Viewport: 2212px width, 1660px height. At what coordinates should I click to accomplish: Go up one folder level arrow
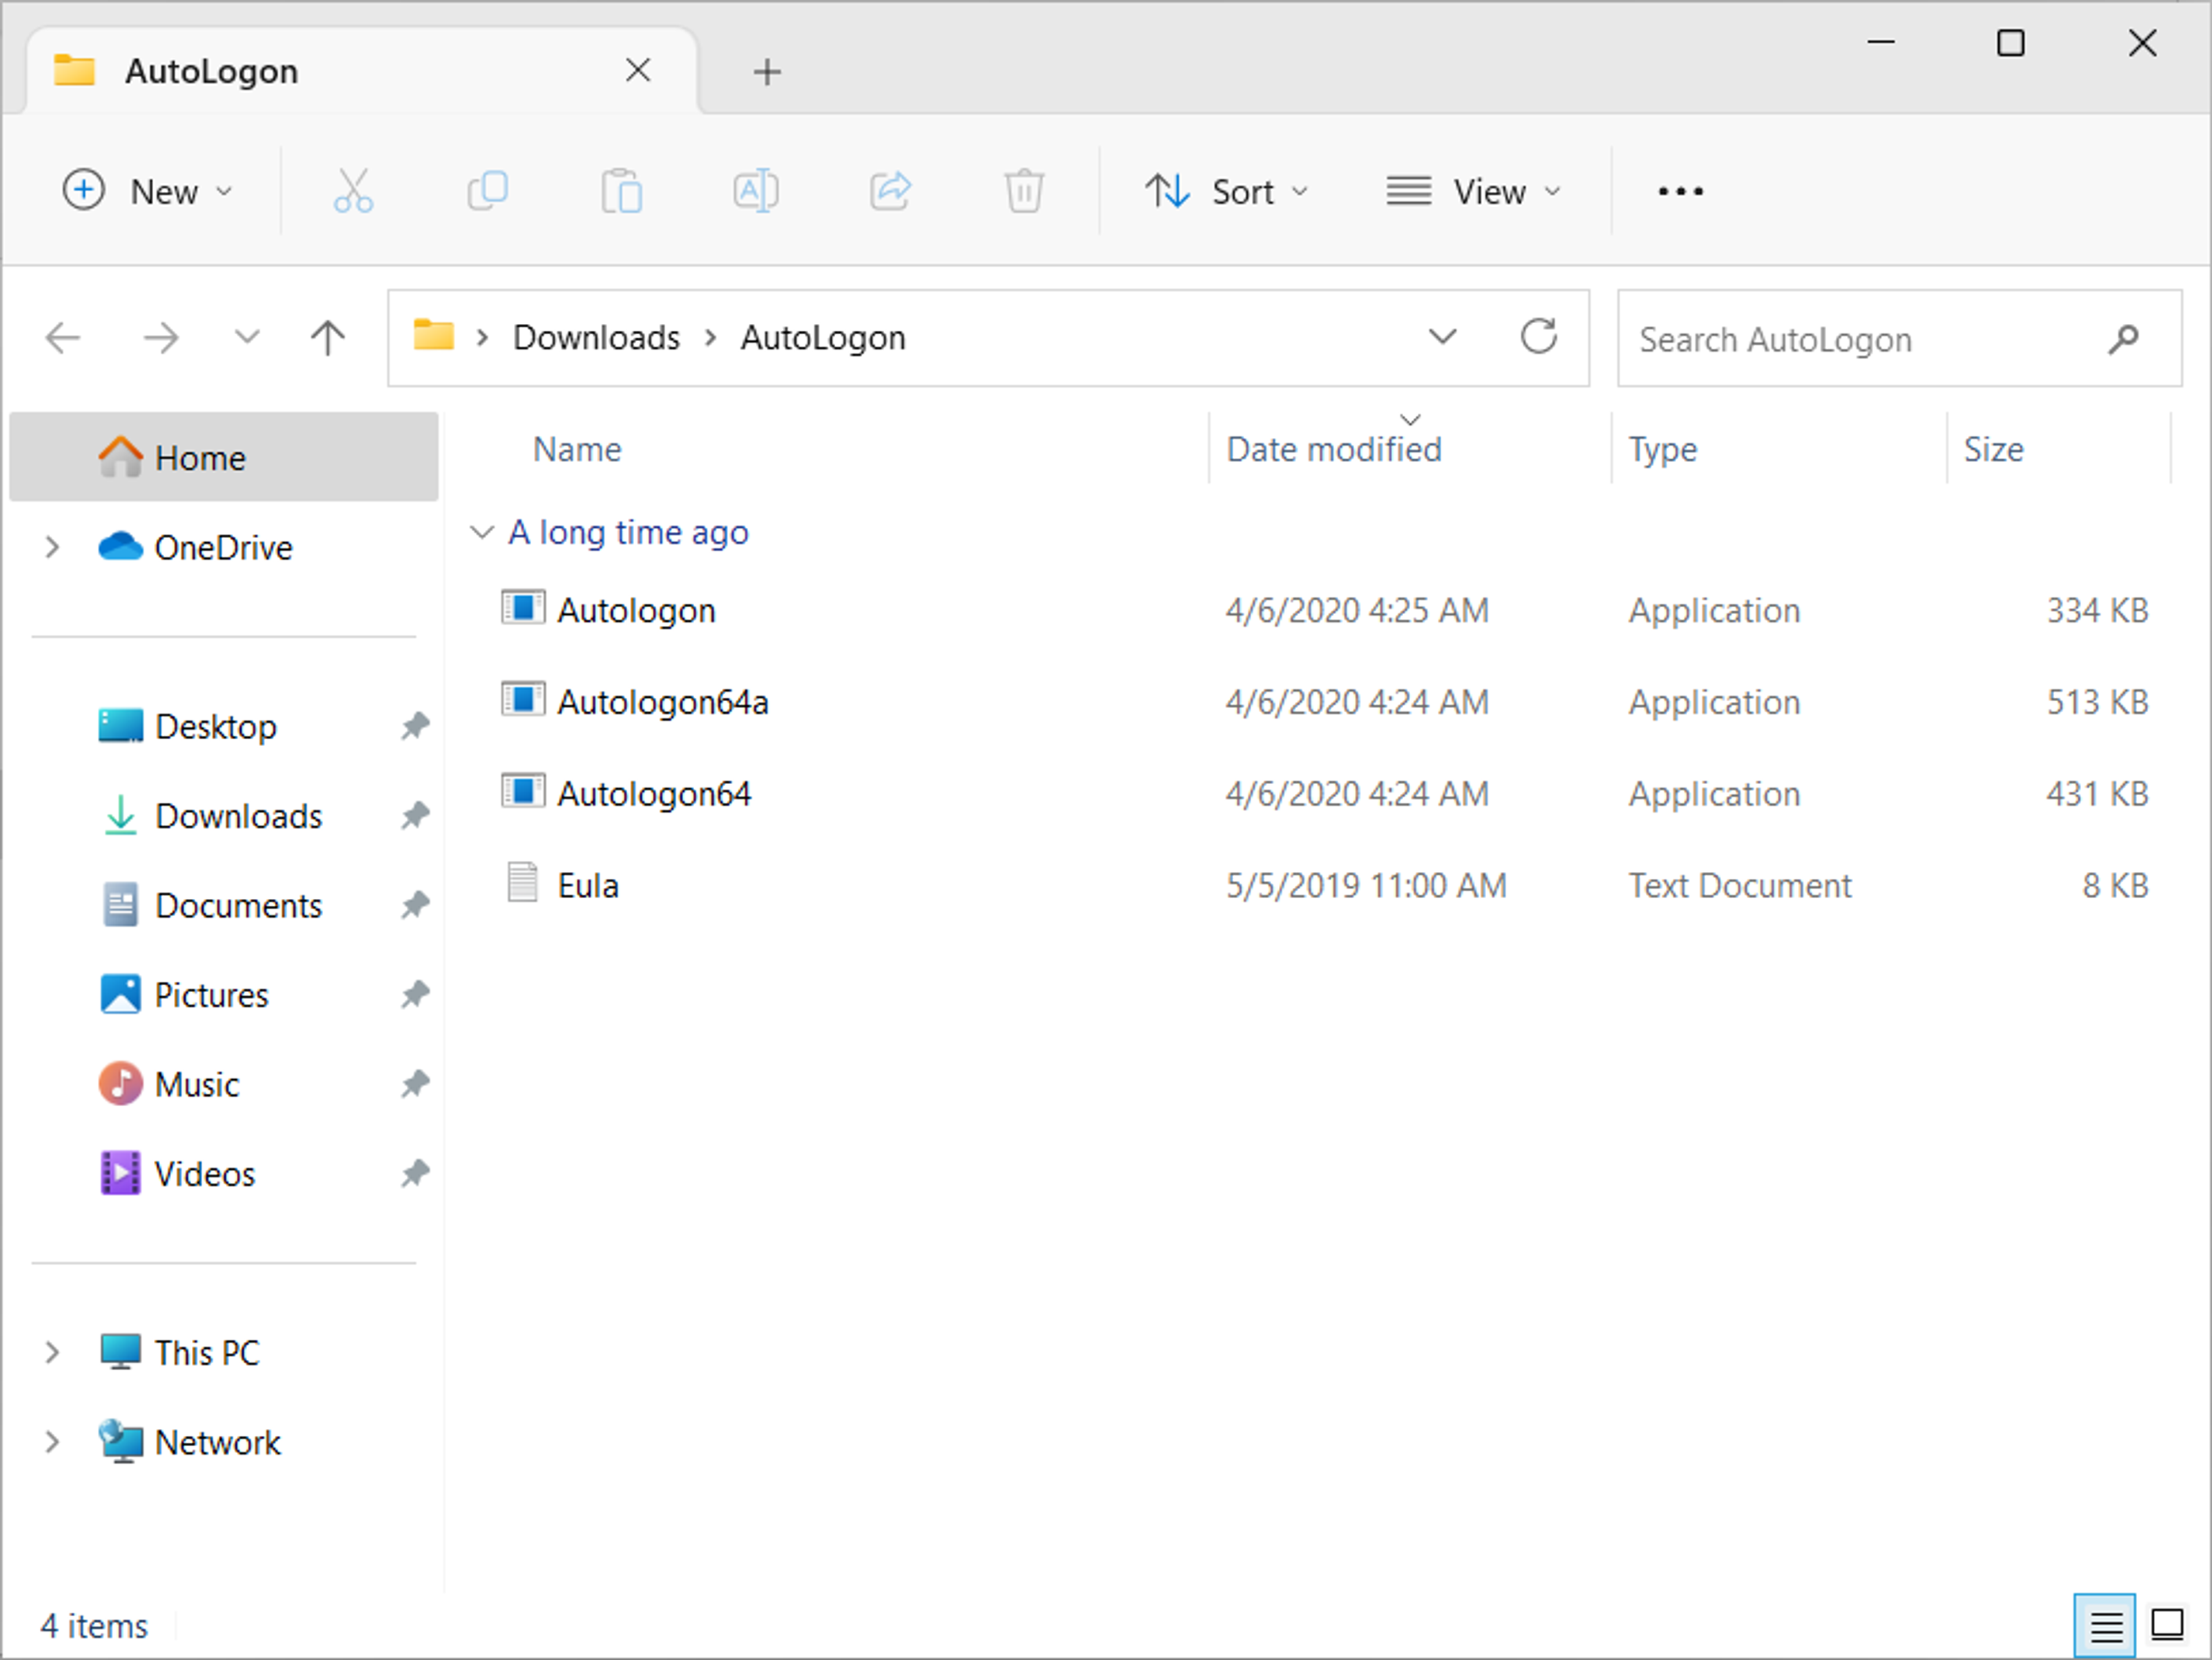[327, 338]
